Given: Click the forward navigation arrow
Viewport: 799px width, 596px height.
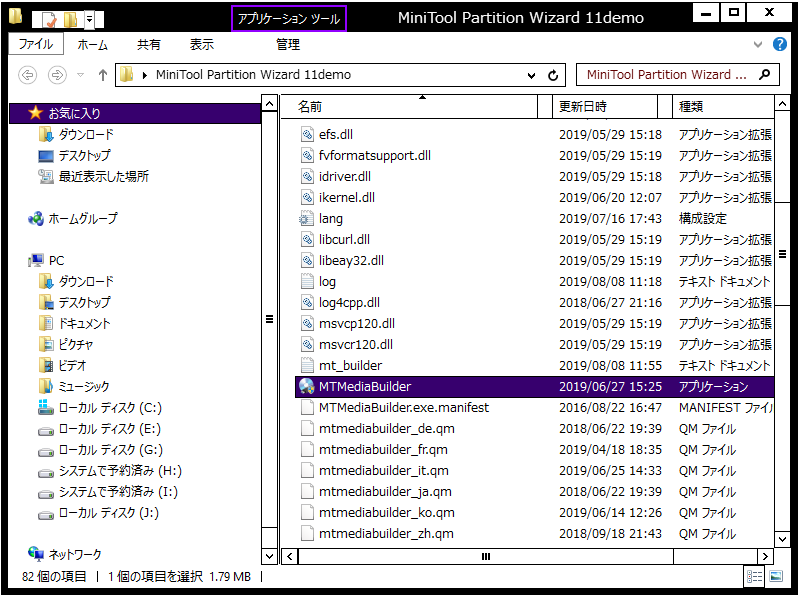Looking at the screenshot, I should (57, 75).
